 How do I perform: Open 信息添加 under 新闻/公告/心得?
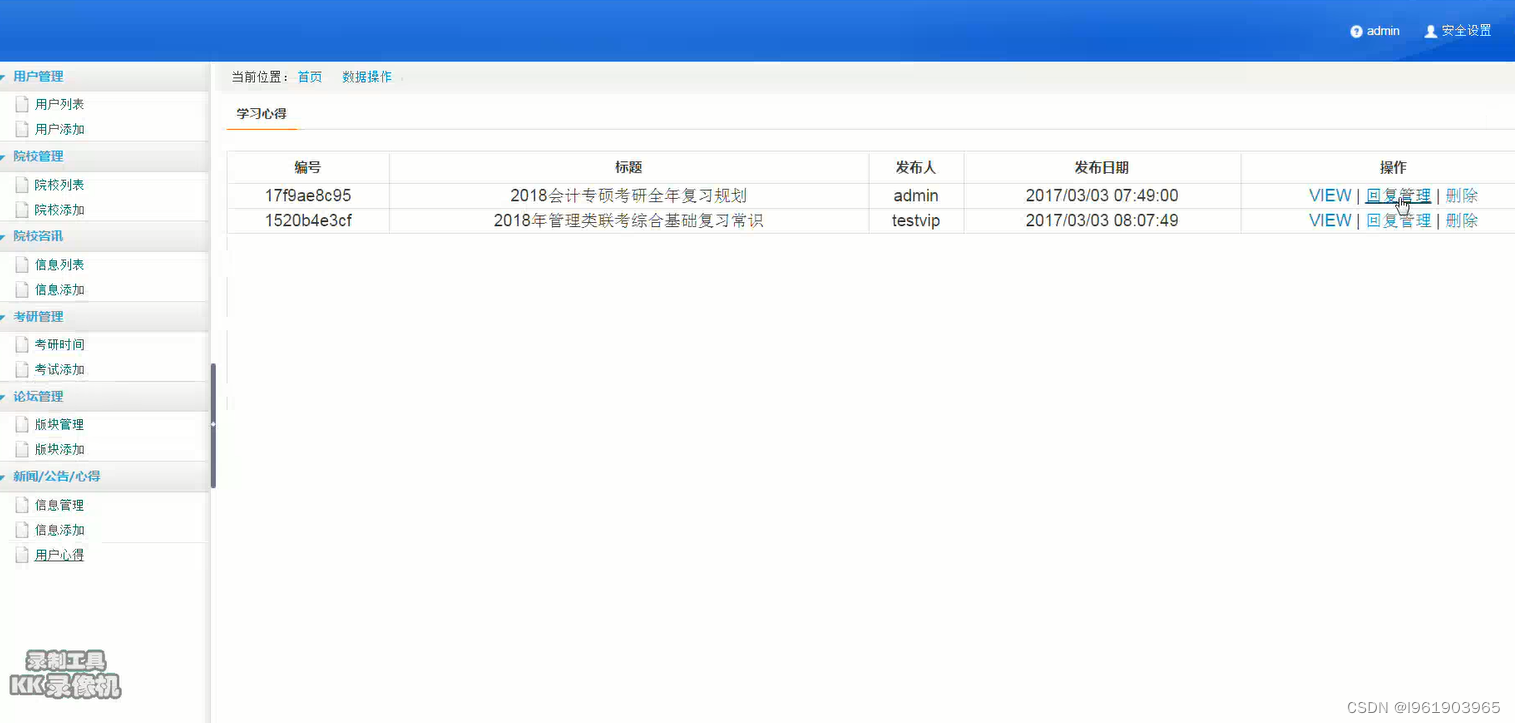pos(59,530)
